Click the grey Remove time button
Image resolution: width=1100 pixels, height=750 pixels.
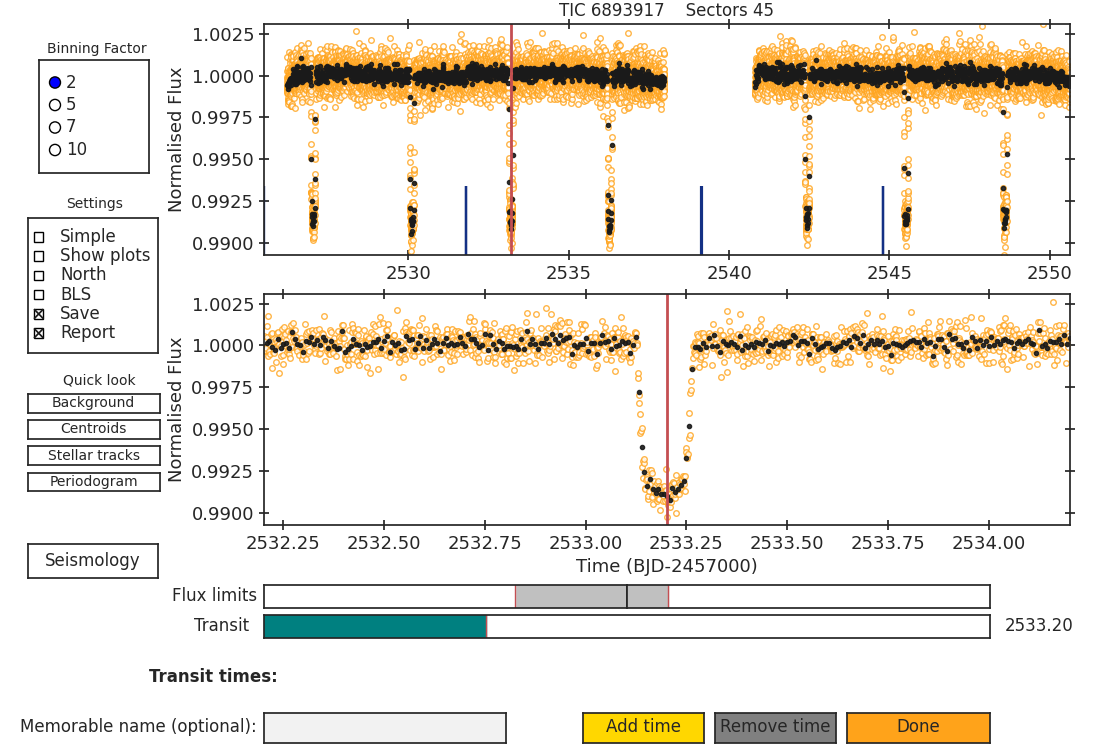coord(775,727)
